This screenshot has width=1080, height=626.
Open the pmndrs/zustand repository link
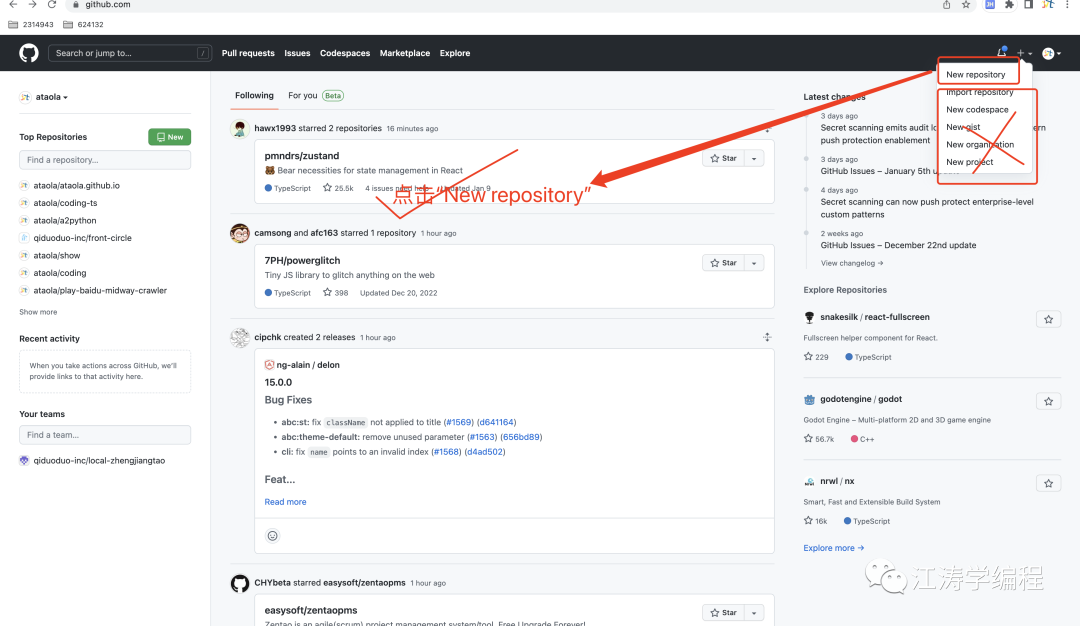tap(302, 156)
